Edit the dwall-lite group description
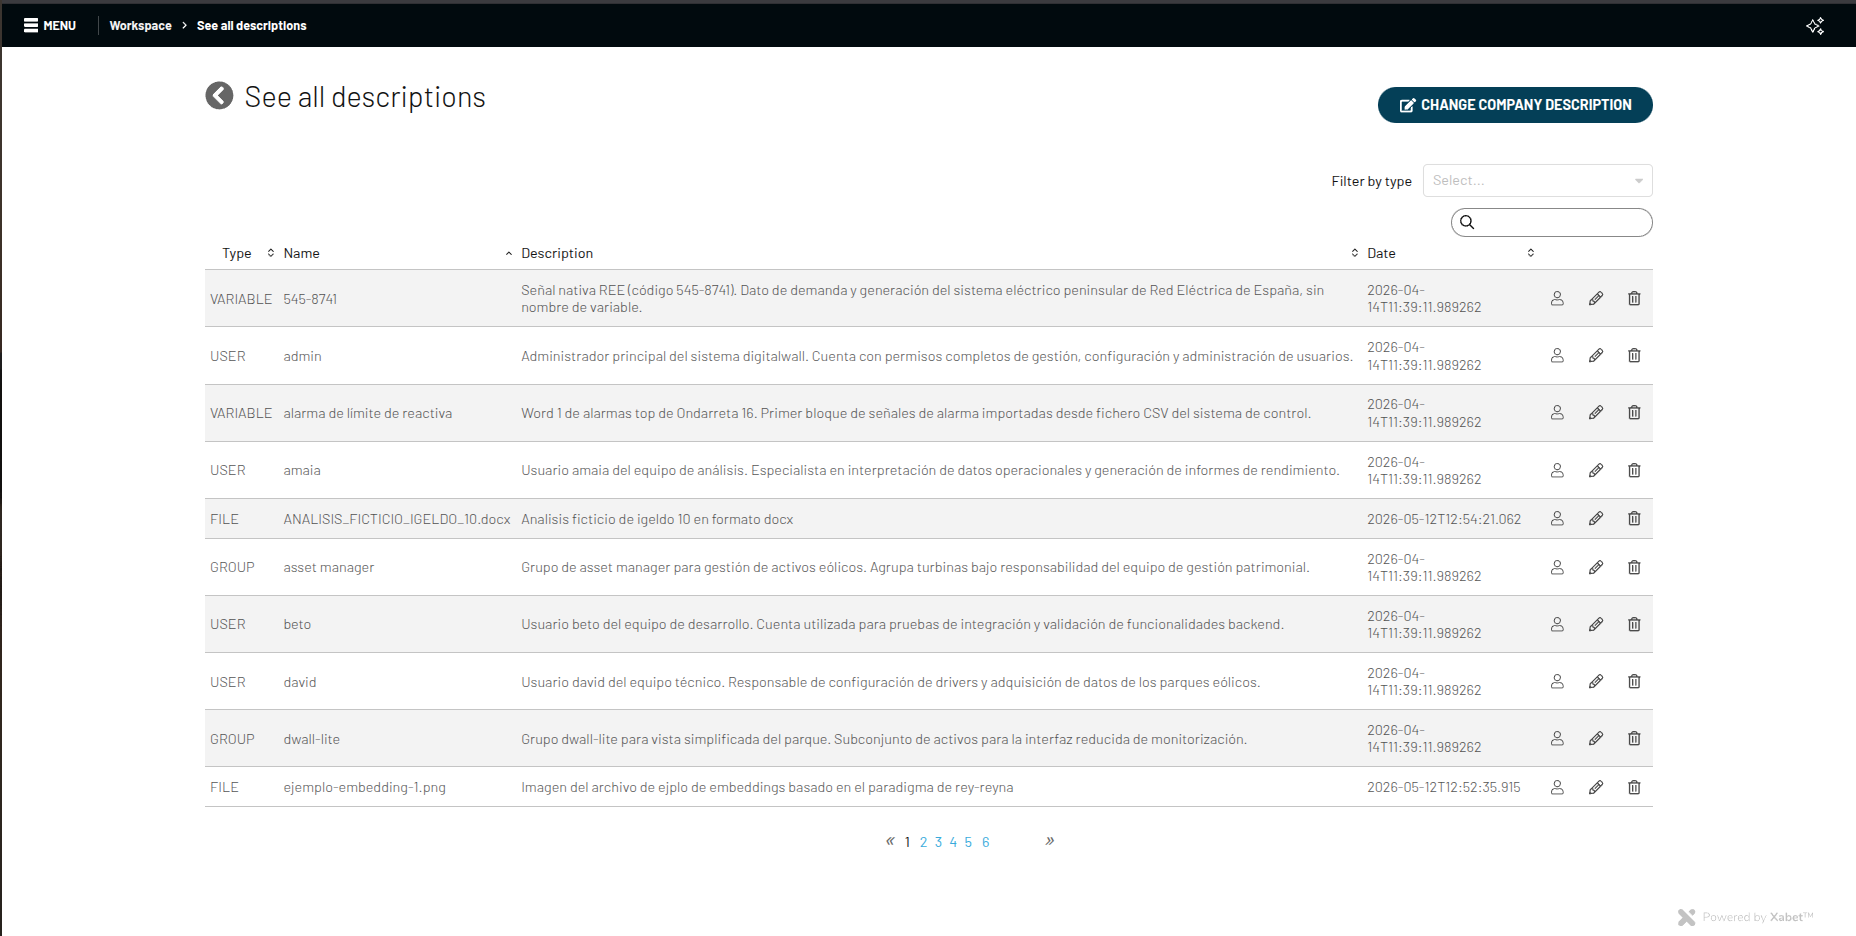Screen dimensions: 1856x936 1596,738
